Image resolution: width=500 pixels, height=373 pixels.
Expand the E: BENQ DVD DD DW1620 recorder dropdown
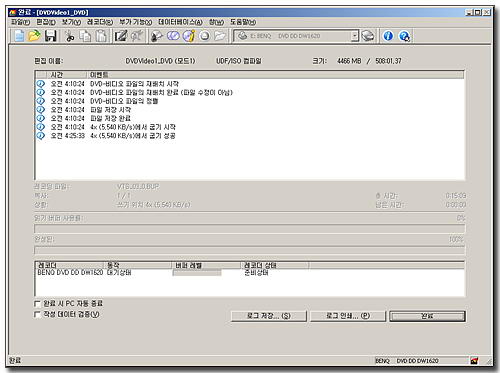point(355,36)
